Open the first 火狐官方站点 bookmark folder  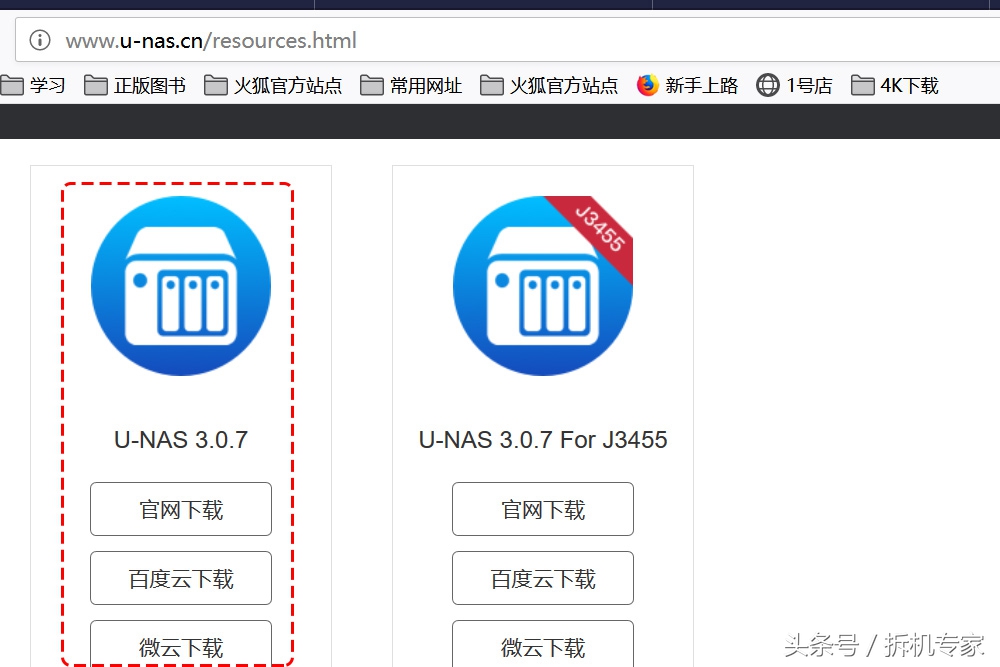click(x=273, y=85)
